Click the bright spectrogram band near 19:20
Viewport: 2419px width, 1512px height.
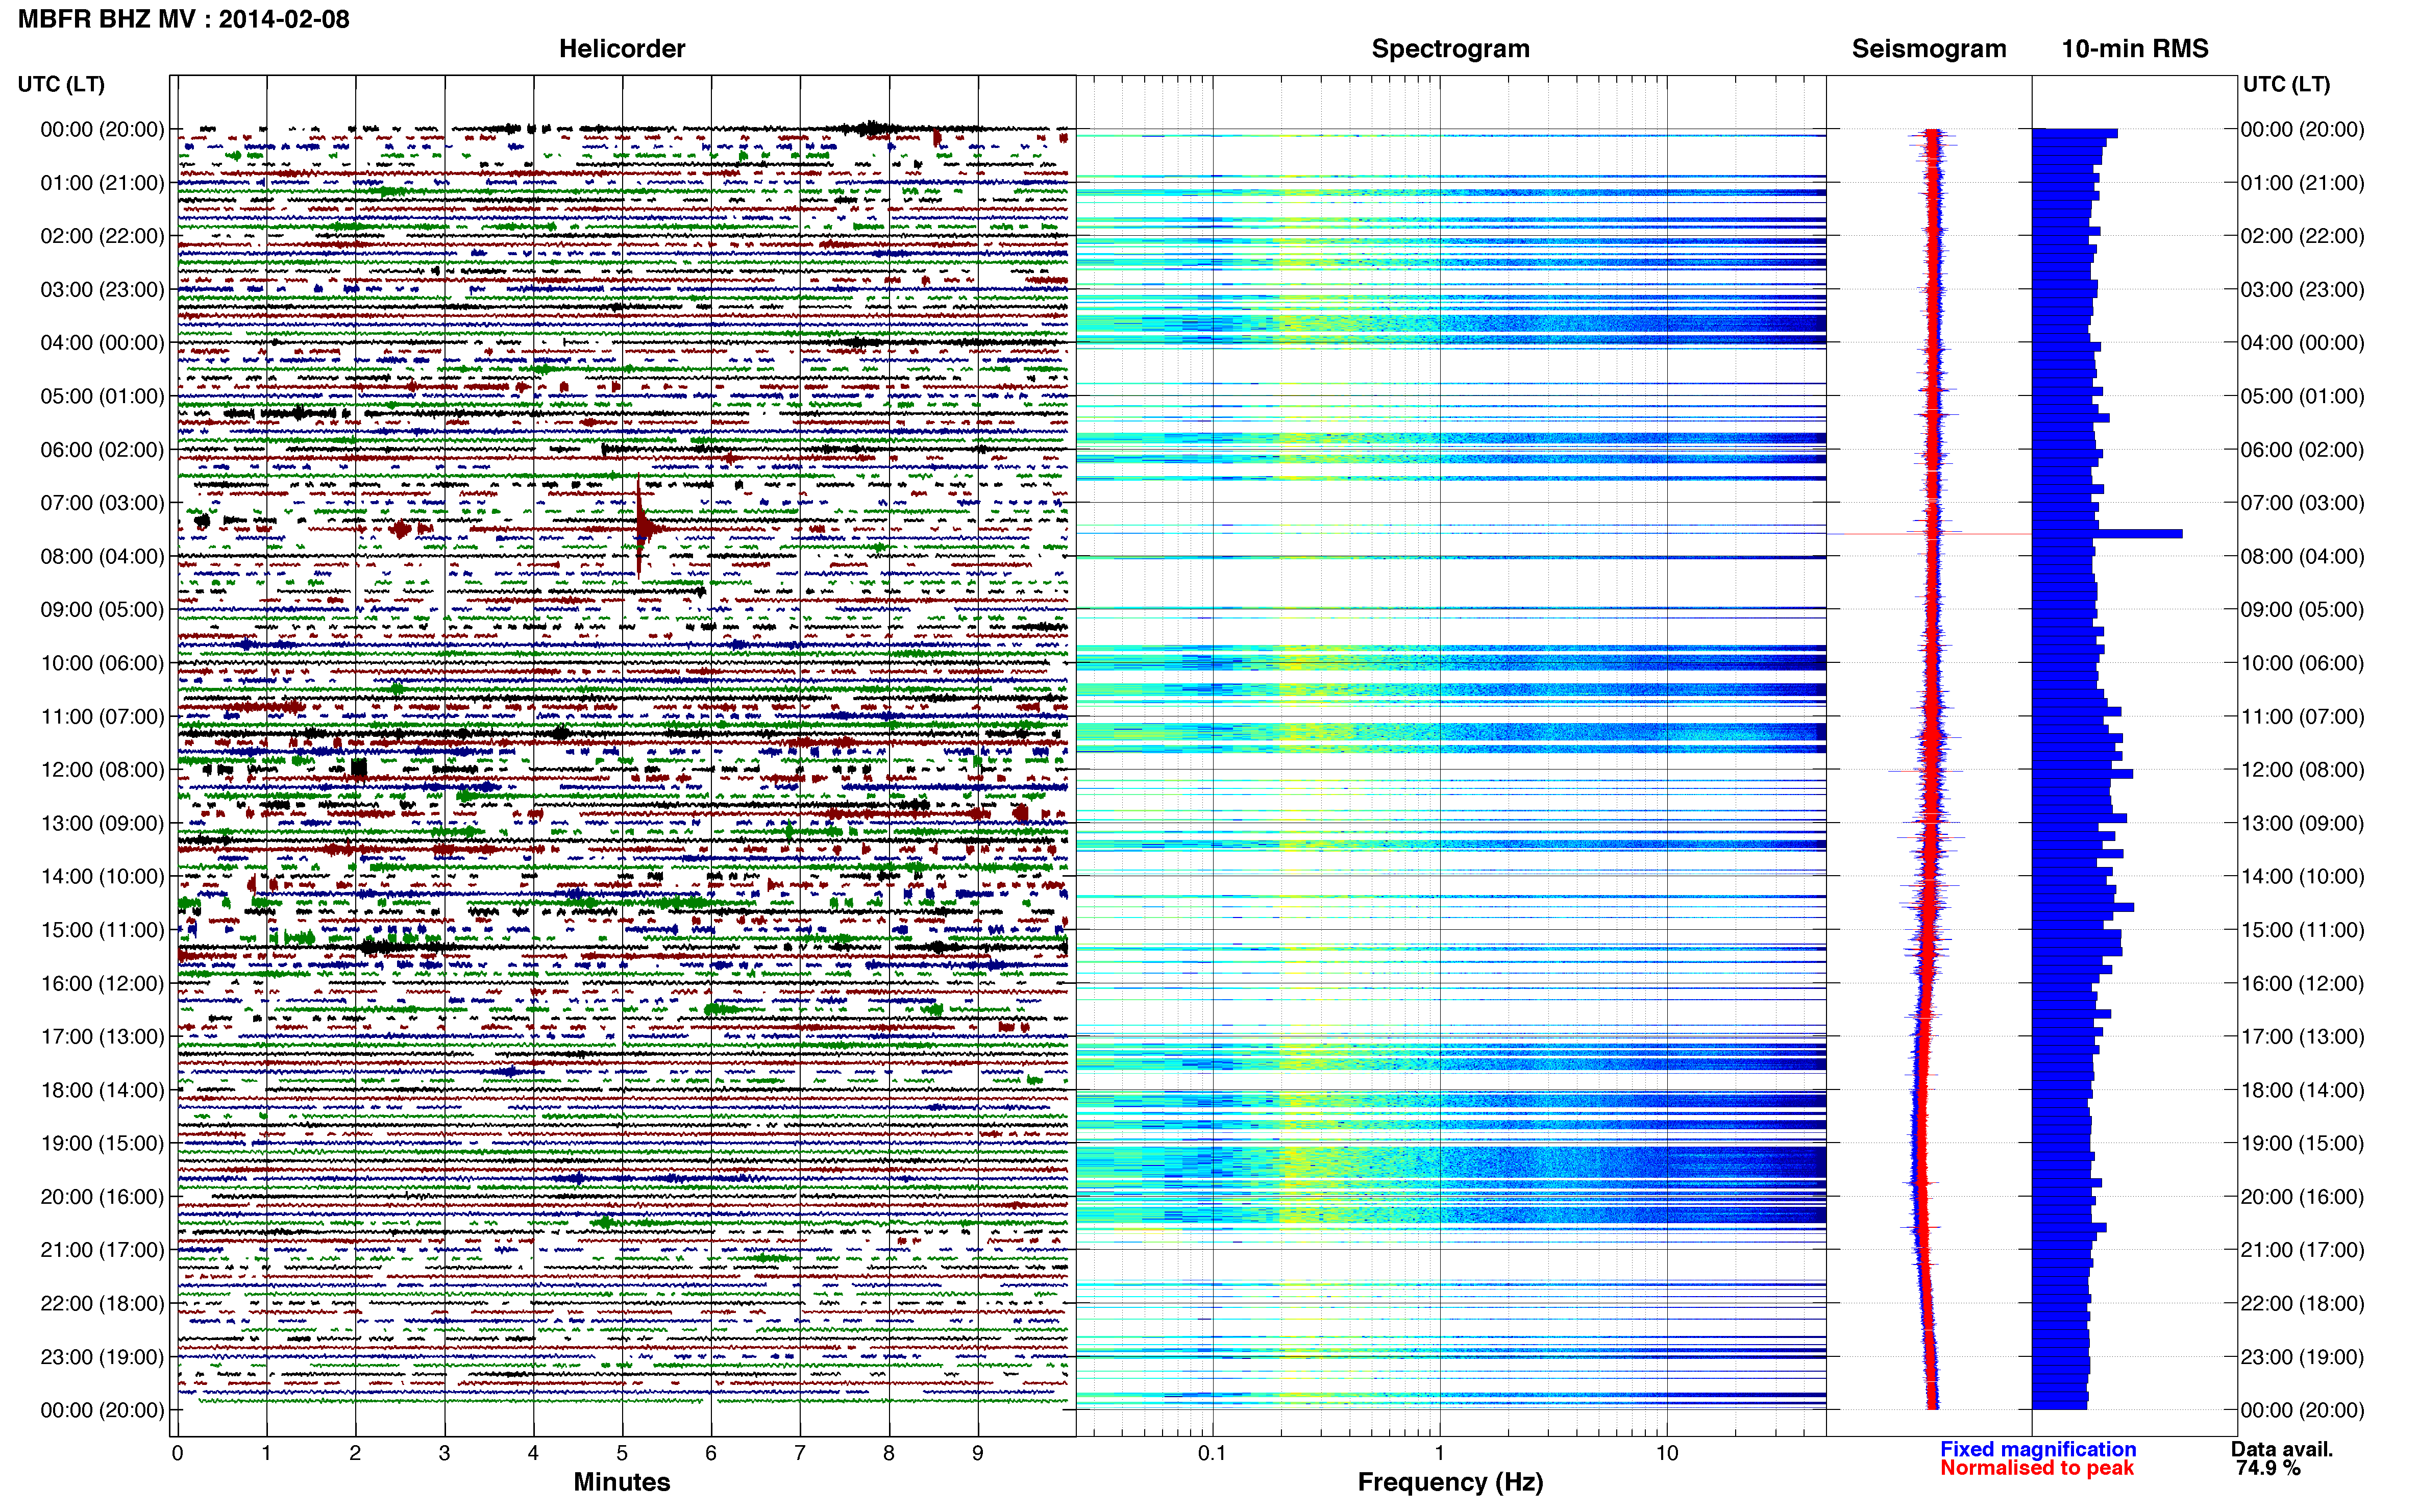(x=1450, y=1162)
